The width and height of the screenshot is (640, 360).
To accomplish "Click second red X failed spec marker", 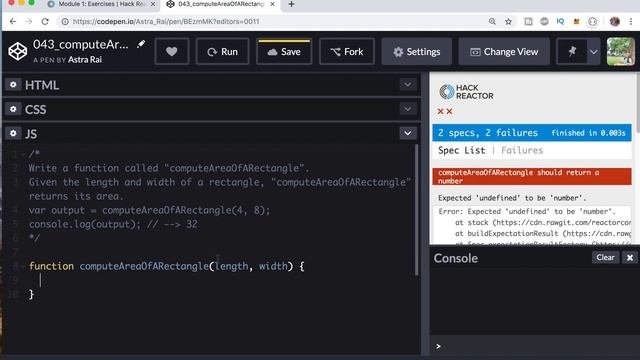I will (449, 111).
